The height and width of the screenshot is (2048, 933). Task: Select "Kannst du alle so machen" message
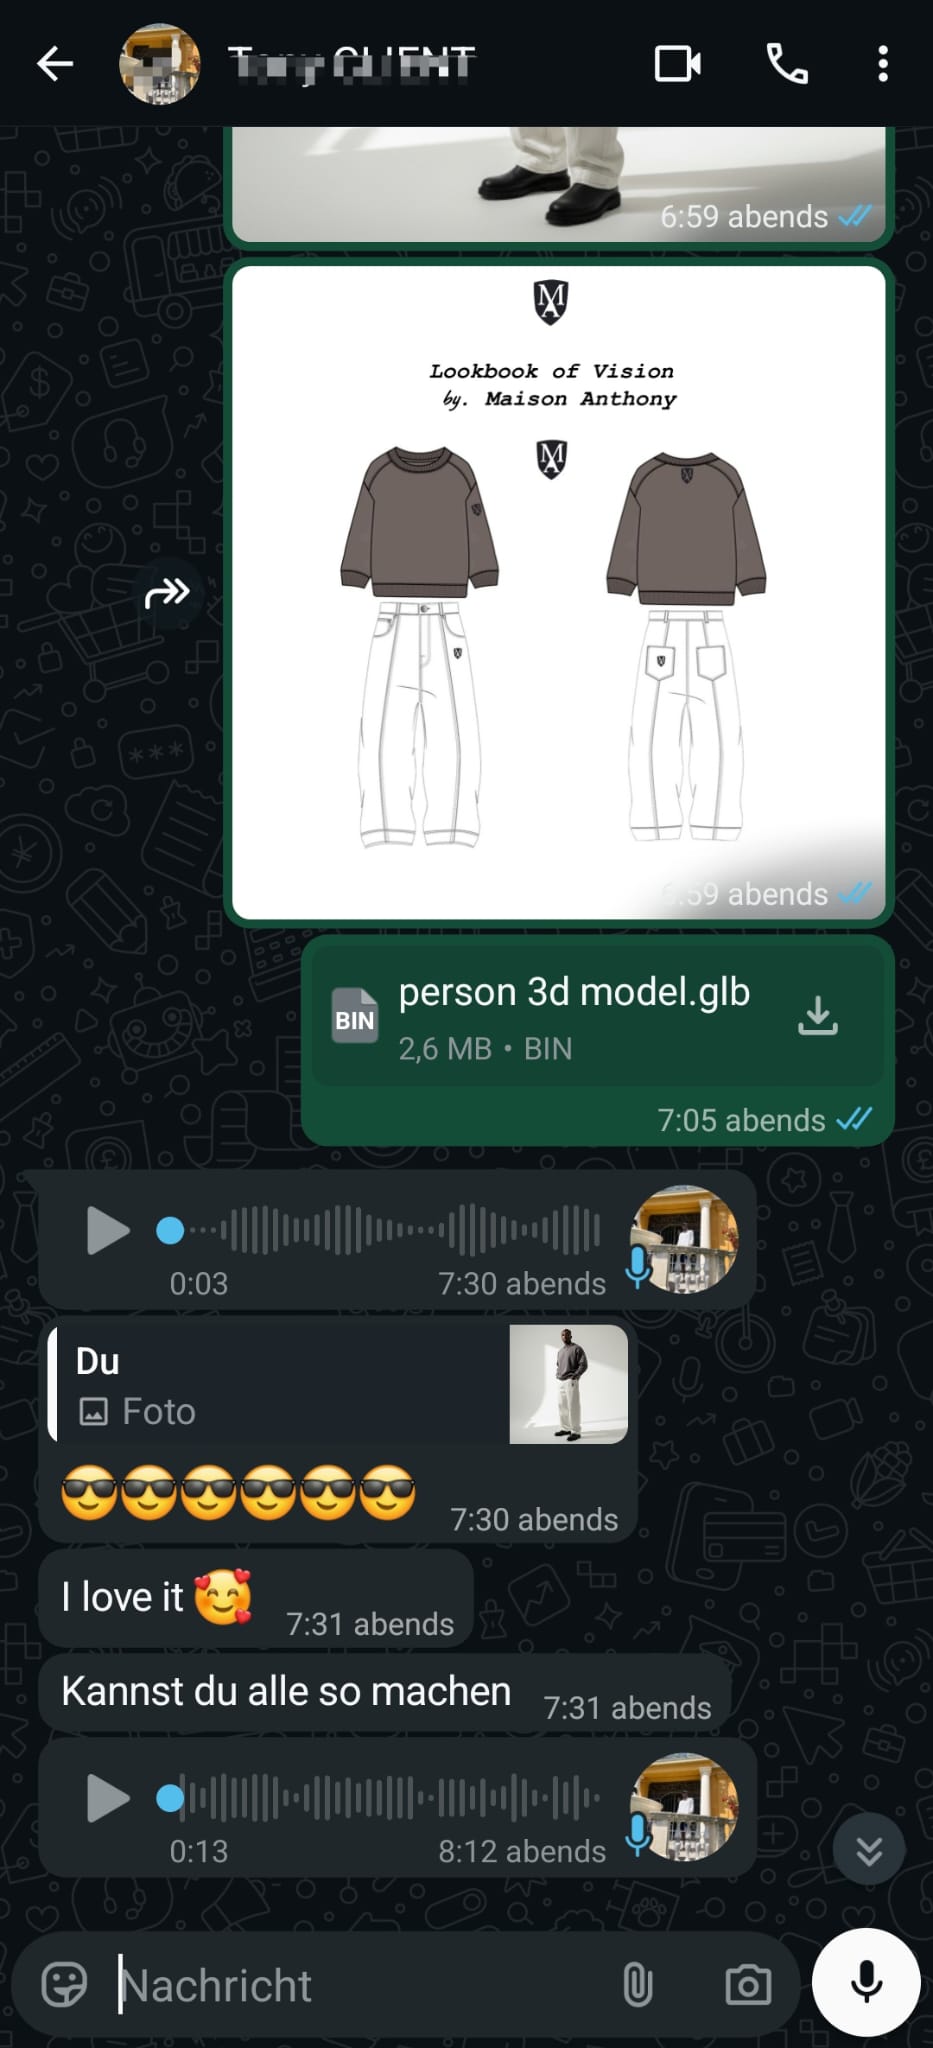pyautogui.click(x=385, y=1692)
